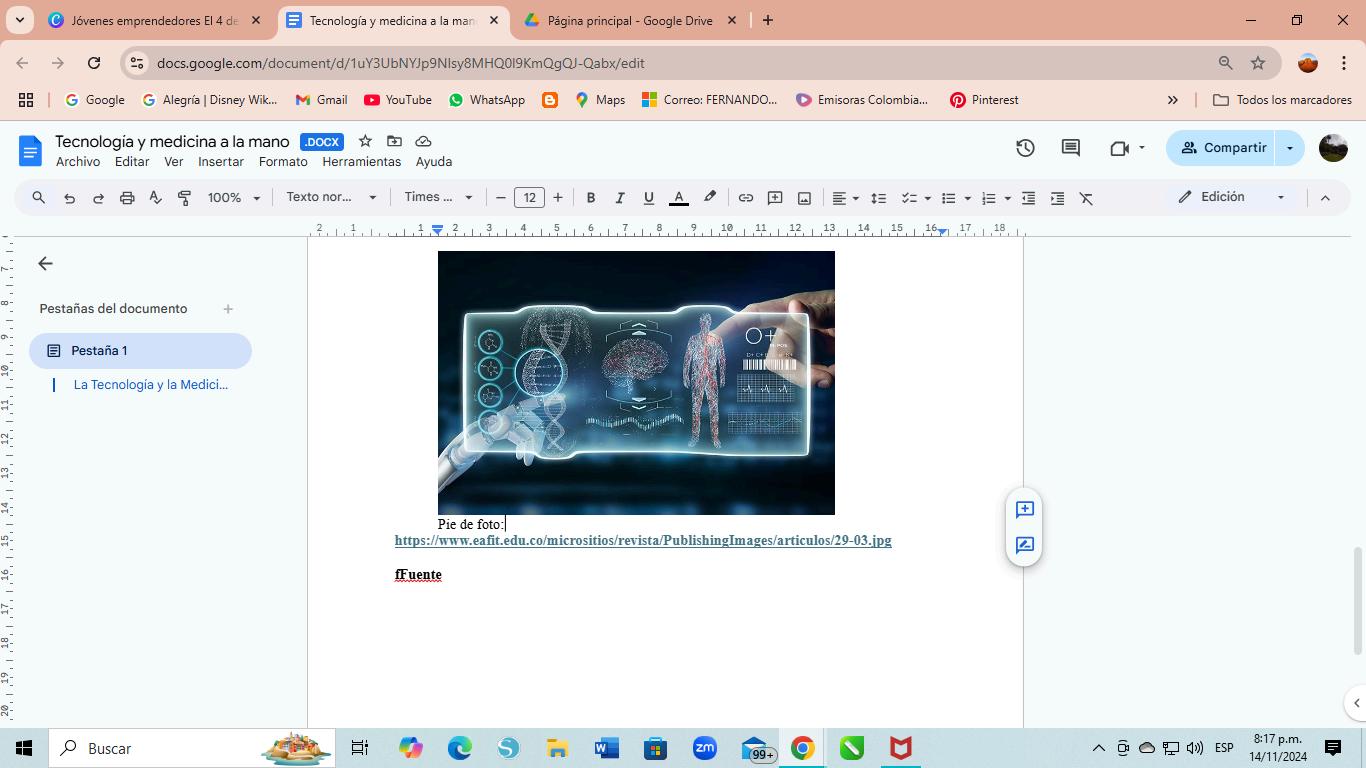Open version history clock icon
Viewport: 1366px width, 768px height.
1025,148
